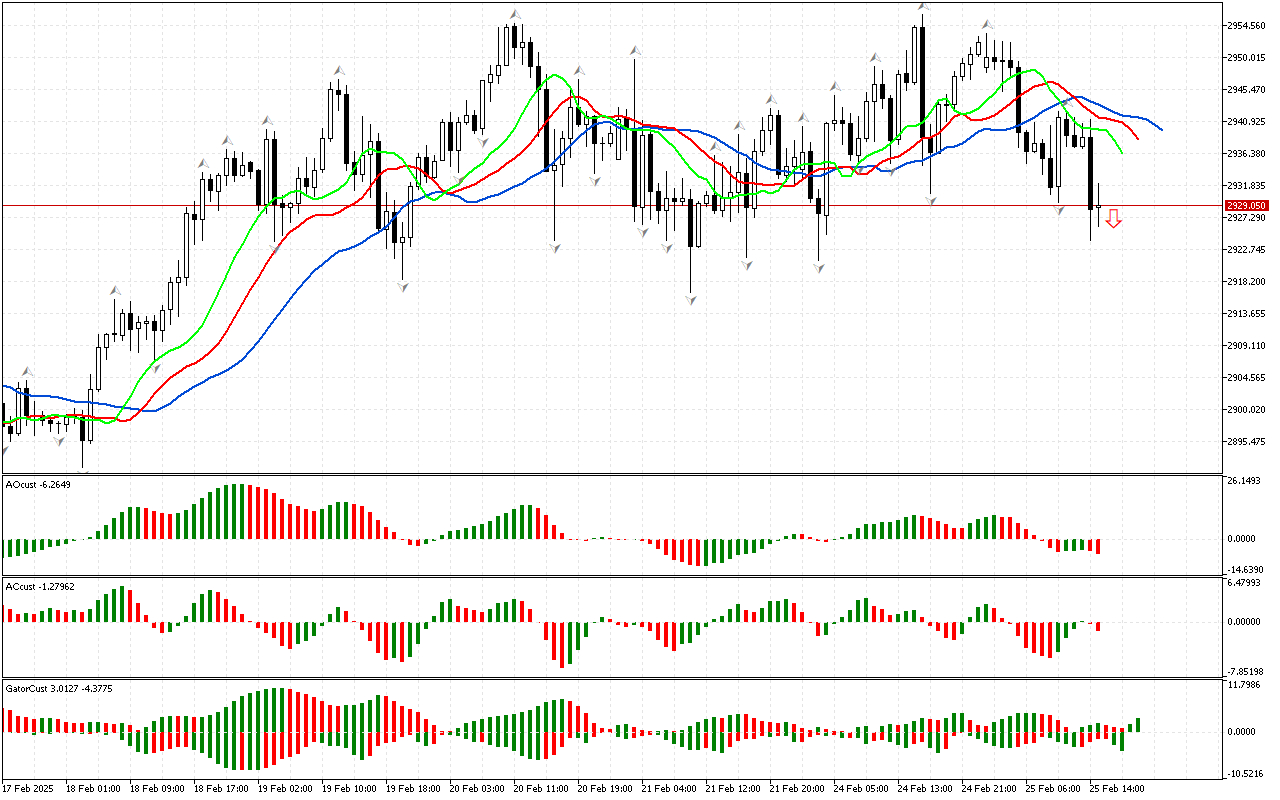The width and height of the screenshot is (1280, 800).
Task: Click the GatorCust scale minimum -10.5216
Action: point(1245,773)
